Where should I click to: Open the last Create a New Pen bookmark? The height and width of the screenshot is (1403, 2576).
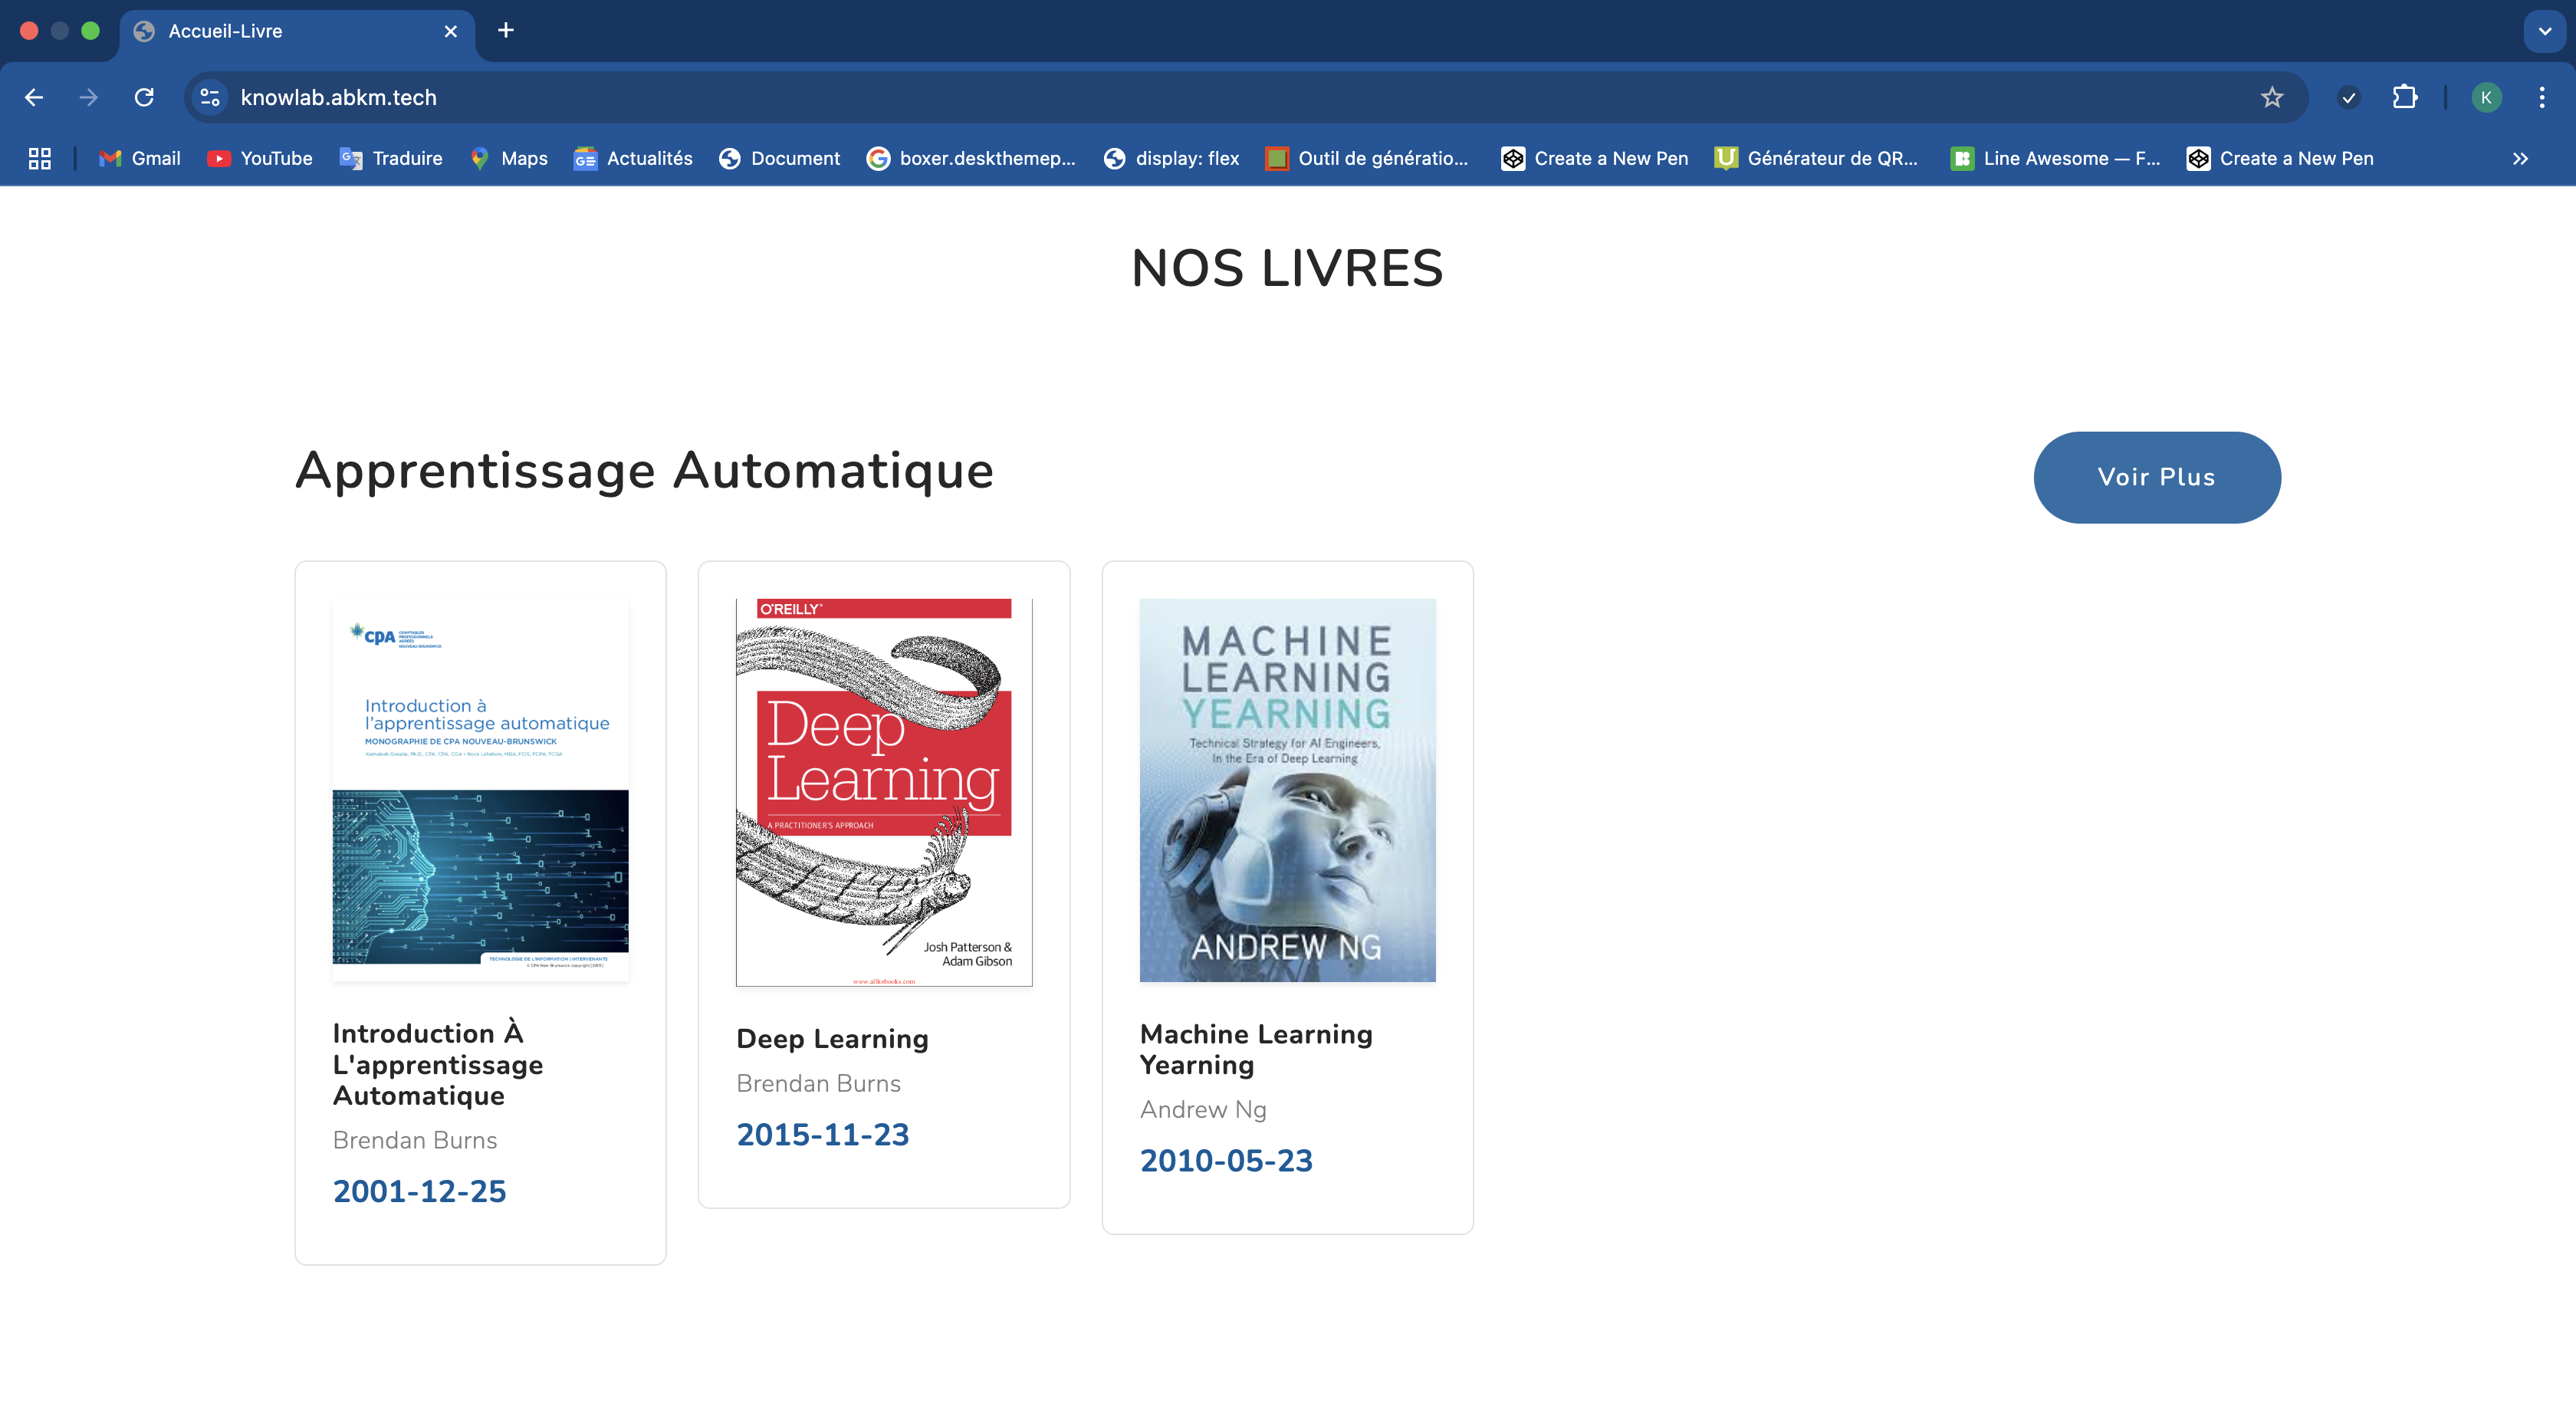point(2280,158)
